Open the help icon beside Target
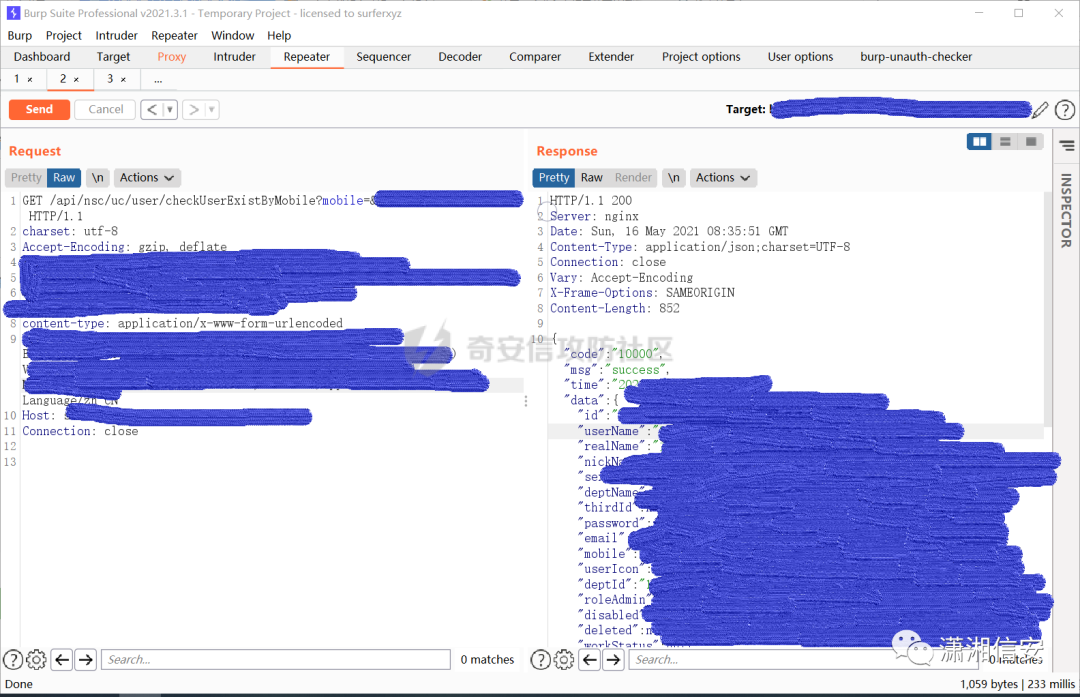The image size is (1080, 697). coord(1065,110)
